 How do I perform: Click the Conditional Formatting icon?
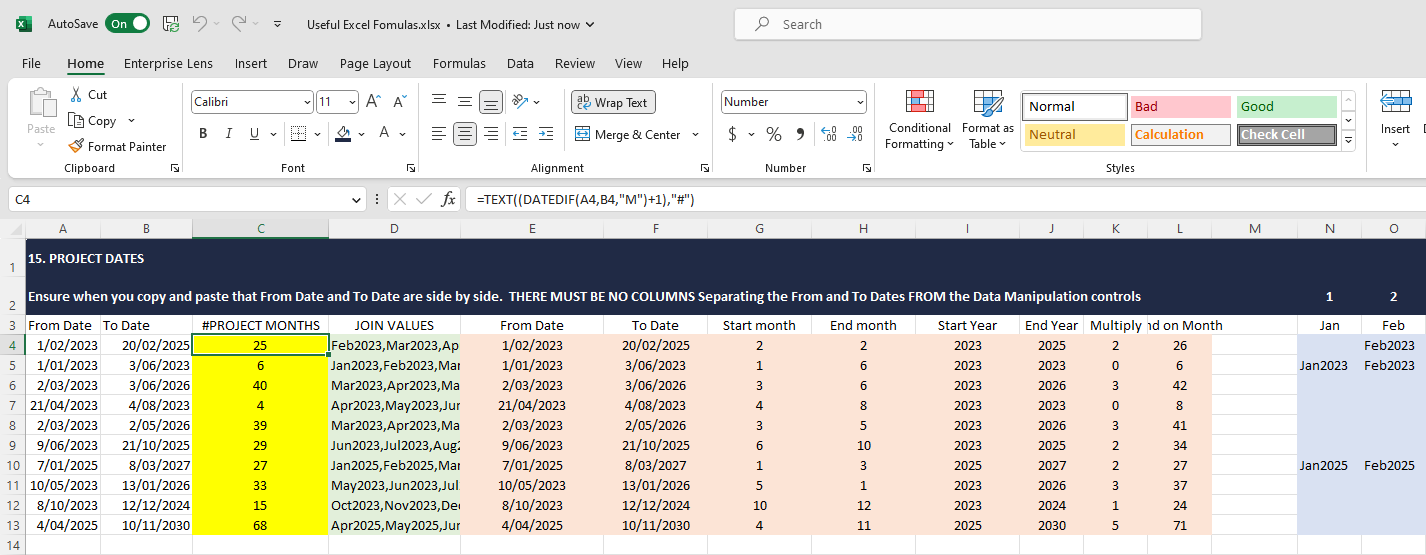919,103
